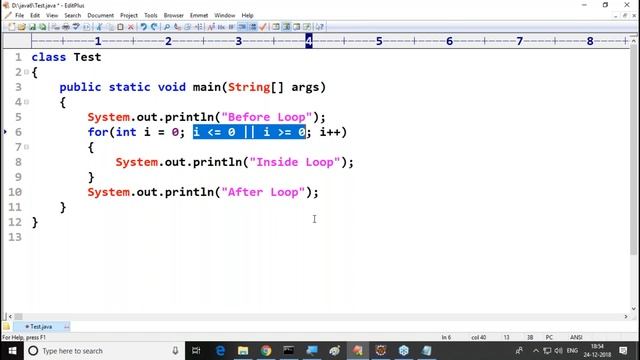Delete selection with the red X icon
This screenshot has height=360, width=640.
(x=131, y=27)
